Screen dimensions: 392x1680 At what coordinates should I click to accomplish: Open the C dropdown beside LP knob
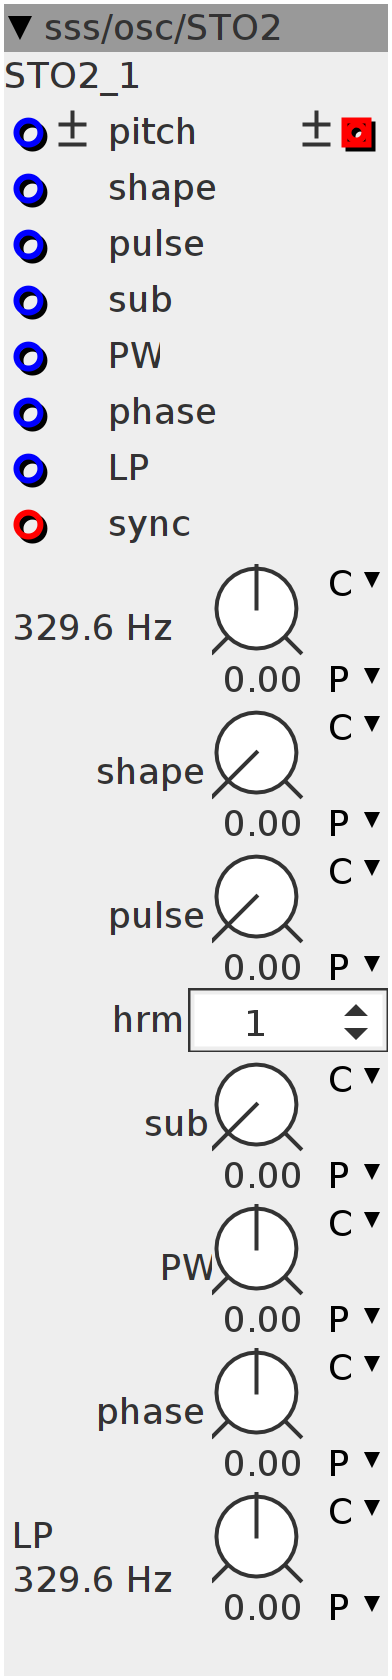point(354,1511)
